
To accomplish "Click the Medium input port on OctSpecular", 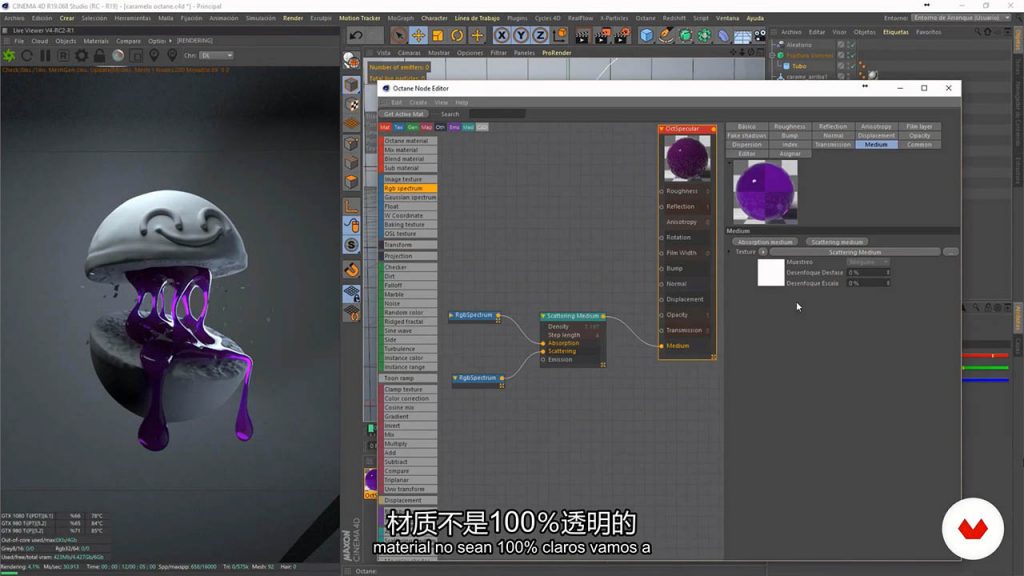I will pos(662,345).
